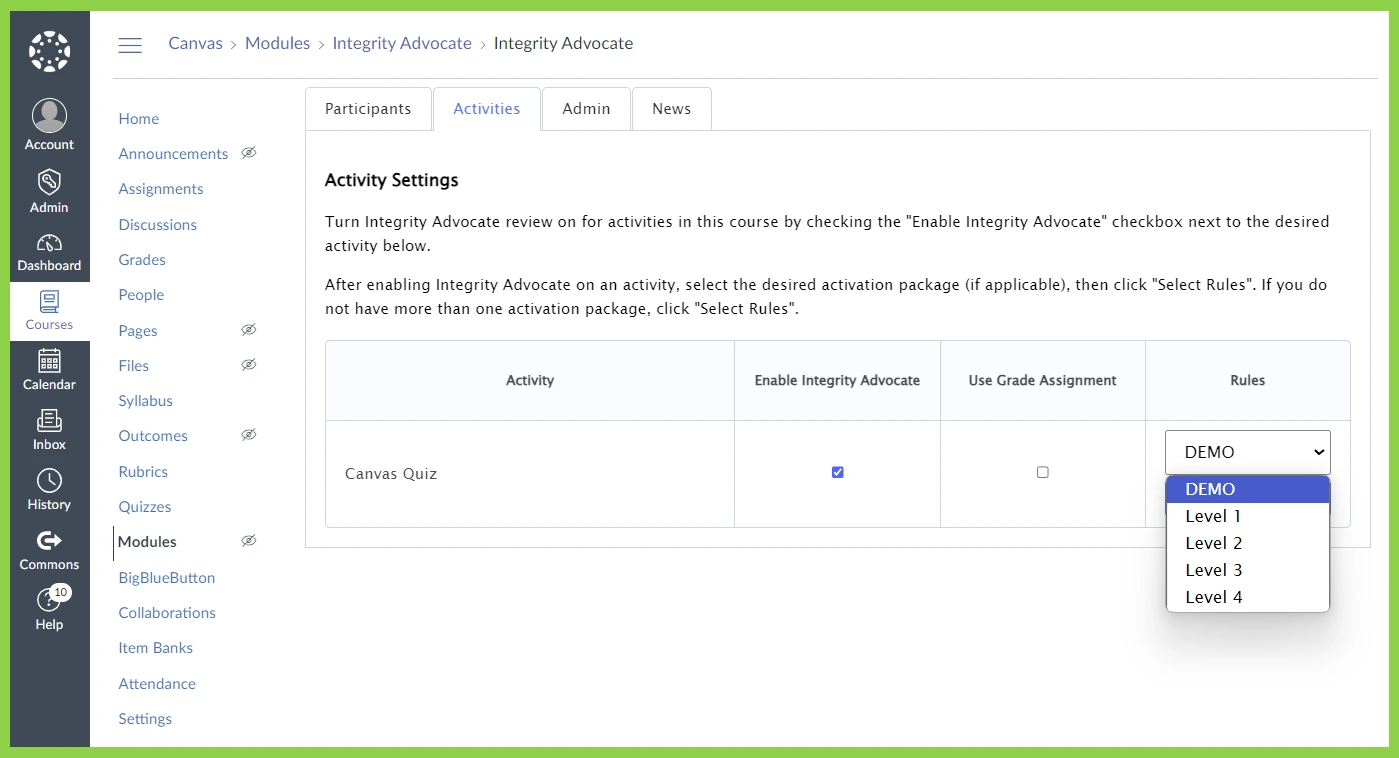Open Rubrics in course navigation
Image resolution: width=1399 pixels, height=758 pixels.
[143, 471]
